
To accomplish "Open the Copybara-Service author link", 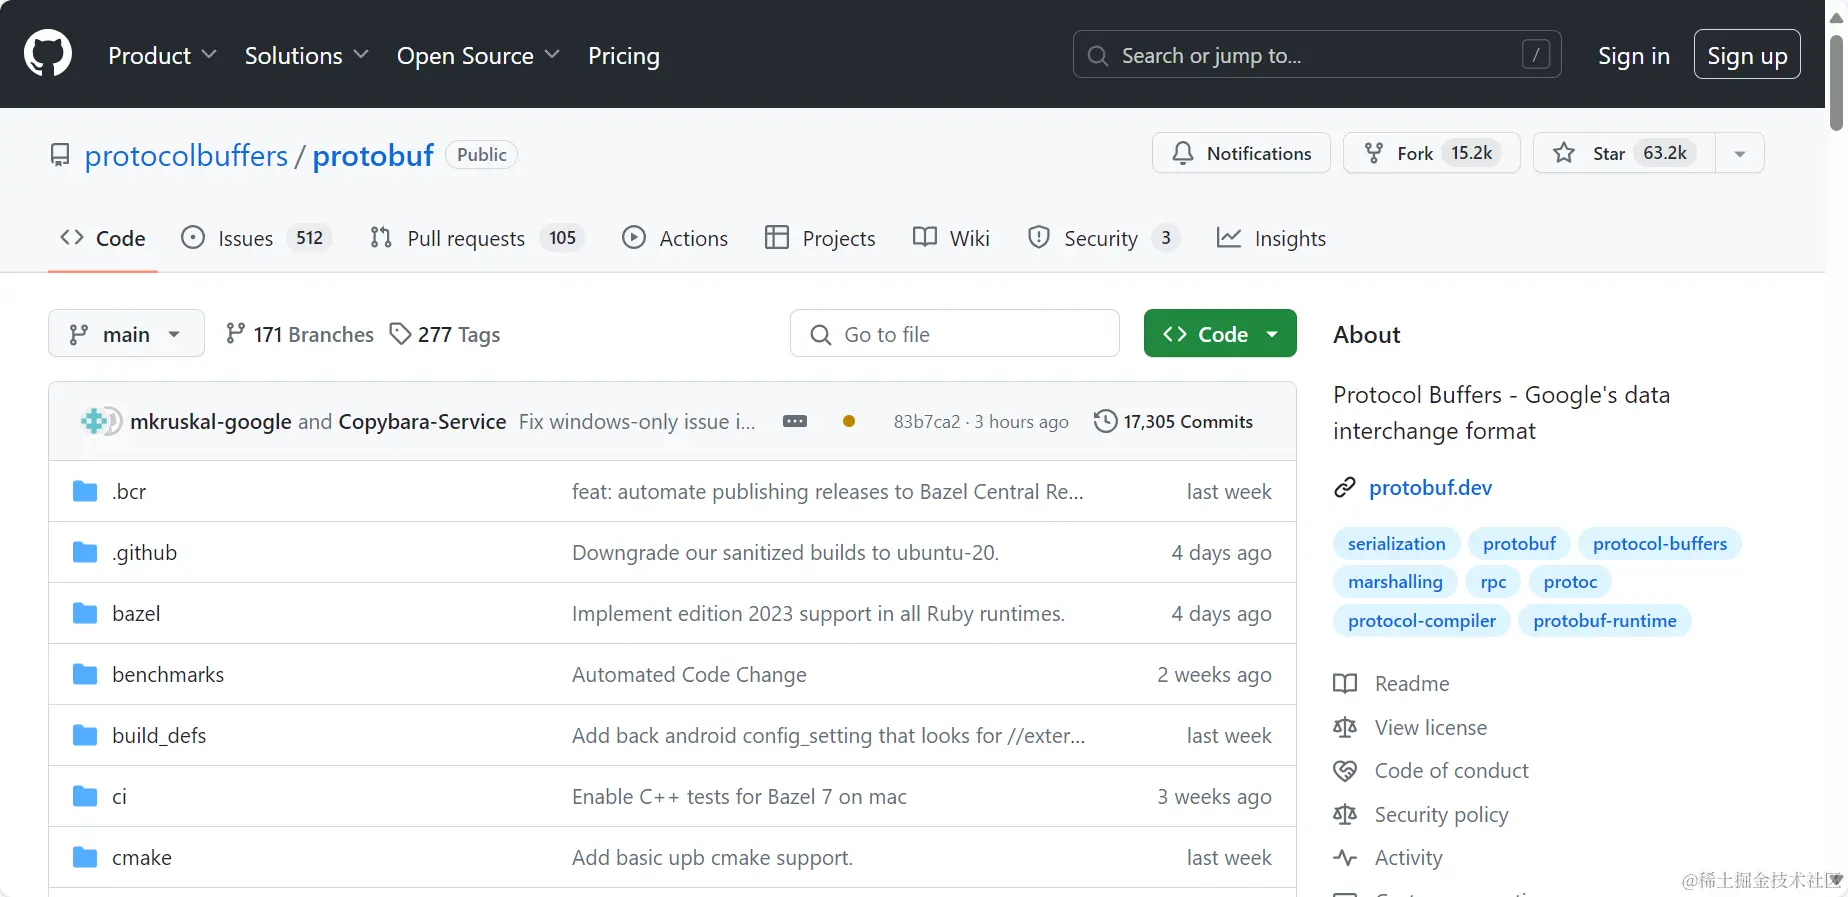I will click(x=422, y=421).
